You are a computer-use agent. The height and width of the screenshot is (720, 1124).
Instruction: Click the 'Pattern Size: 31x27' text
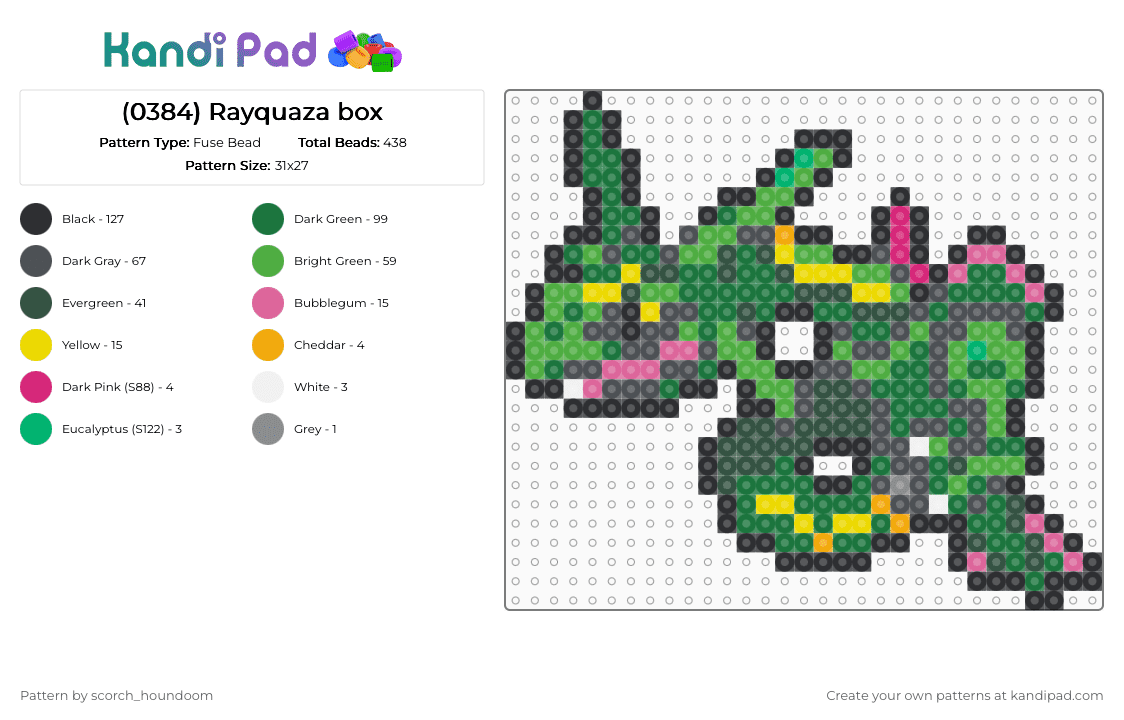(247, 166)
